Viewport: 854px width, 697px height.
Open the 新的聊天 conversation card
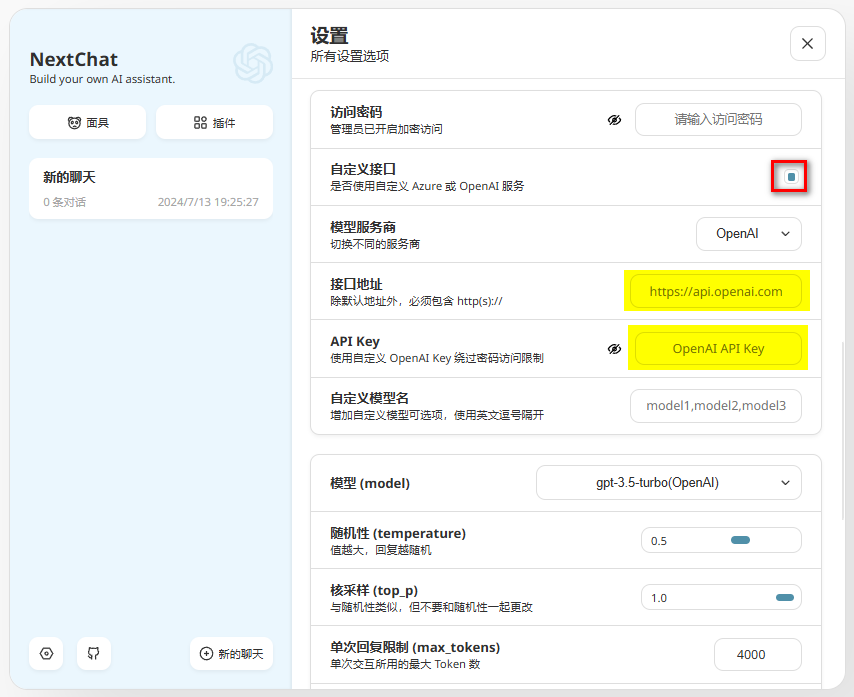pyautogui.click(x=151, y=189)
